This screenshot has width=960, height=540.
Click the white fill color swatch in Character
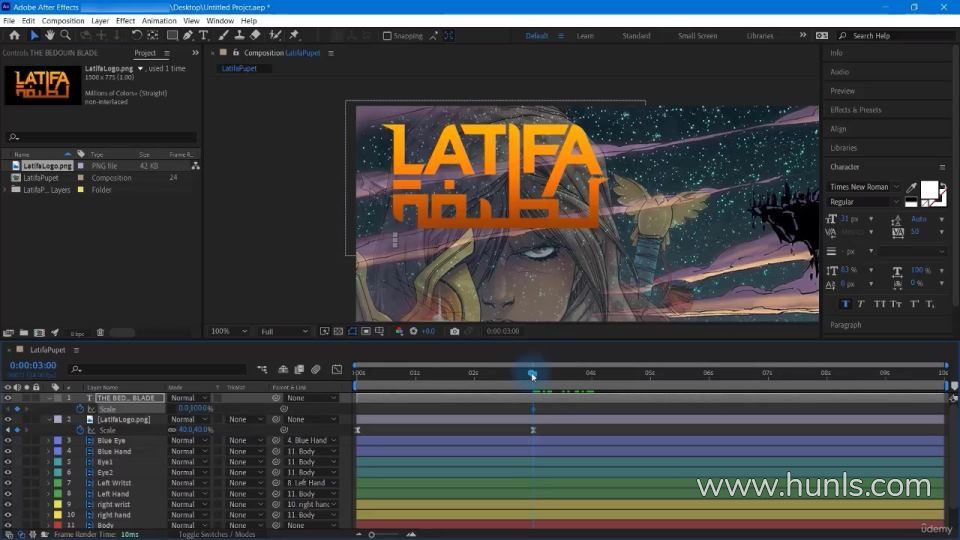coord(929,190)
